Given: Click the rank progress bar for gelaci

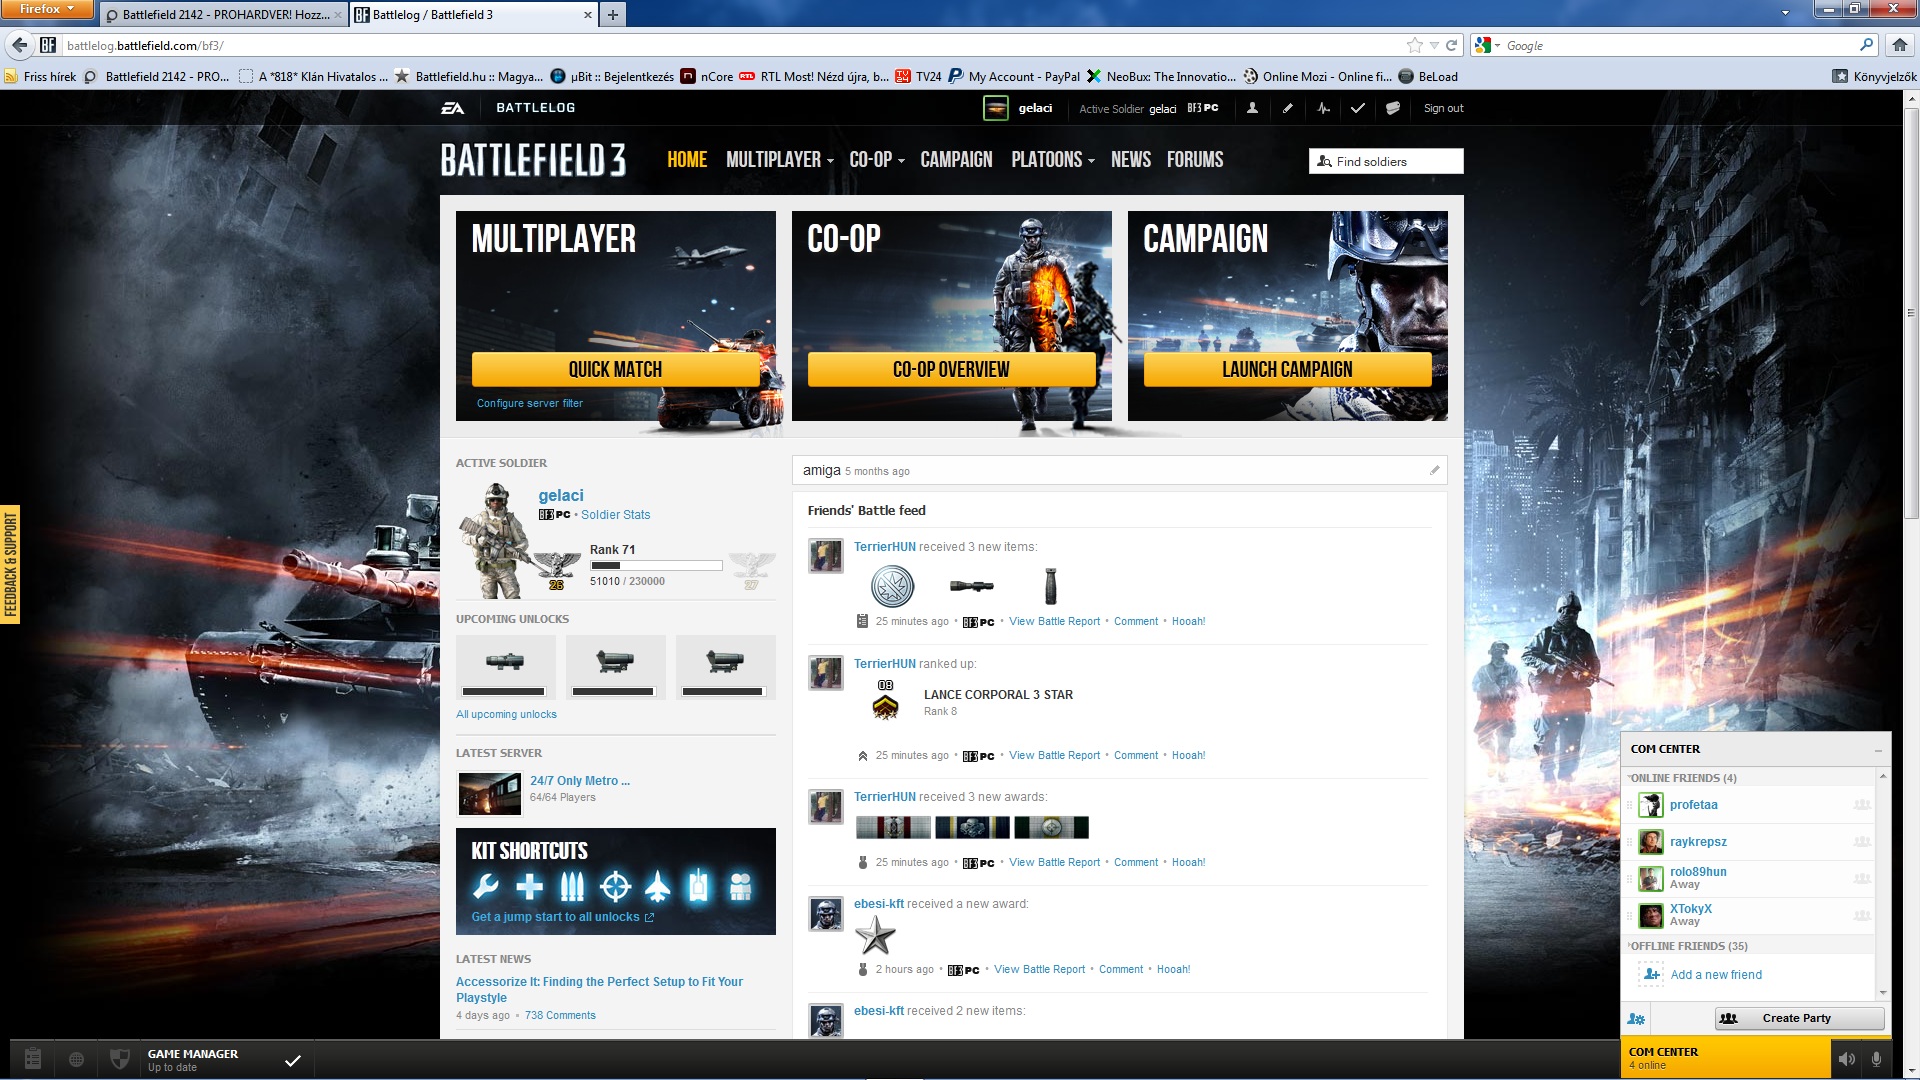Looking at the screenshot, I should click(x=656, y=566).
